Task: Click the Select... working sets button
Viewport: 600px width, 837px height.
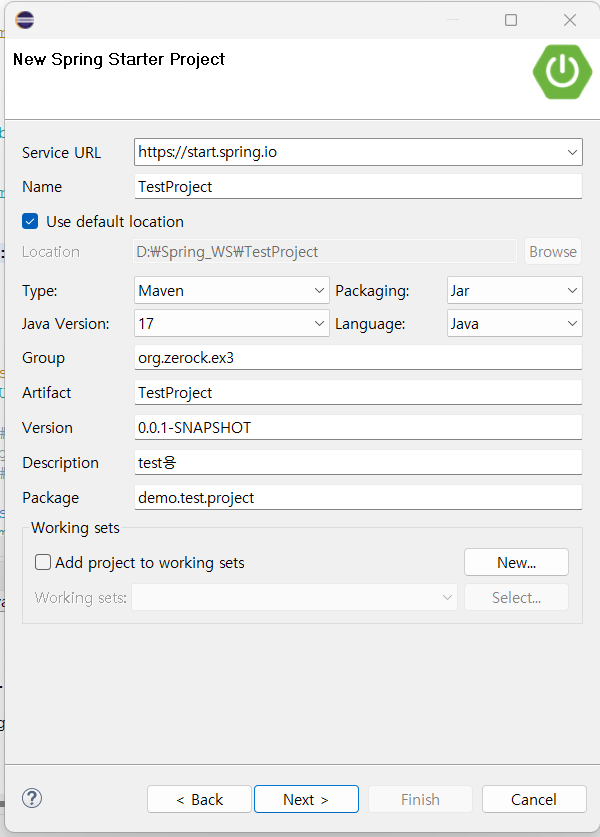Action: pyautogui.click(x=516, y=597)
